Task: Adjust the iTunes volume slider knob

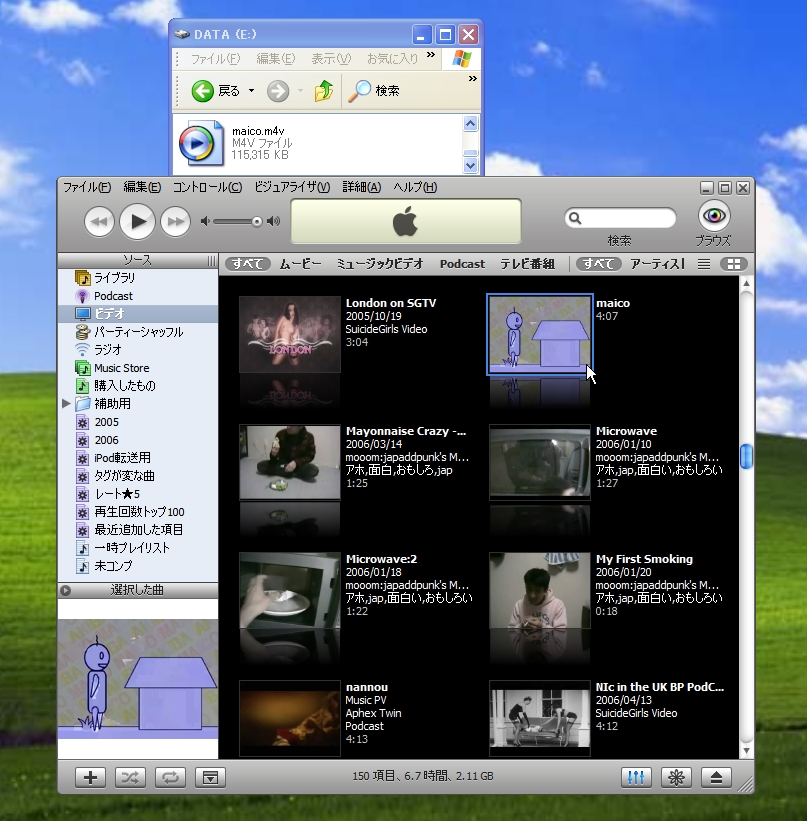Action: click(x=257, y=221)
